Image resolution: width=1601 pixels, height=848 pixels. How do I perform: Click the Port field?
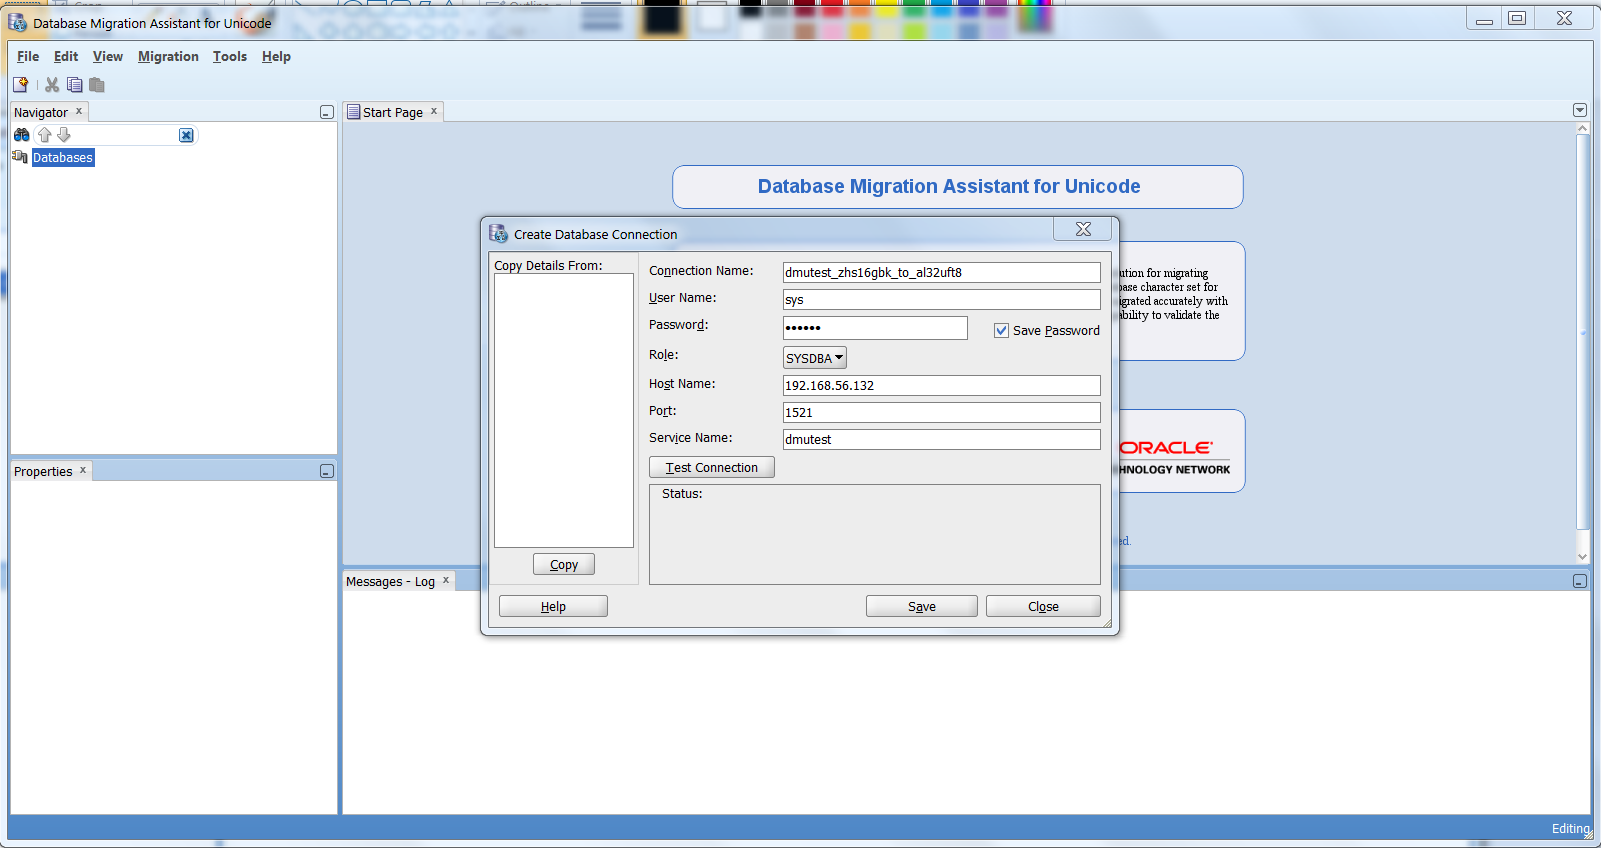941,412
